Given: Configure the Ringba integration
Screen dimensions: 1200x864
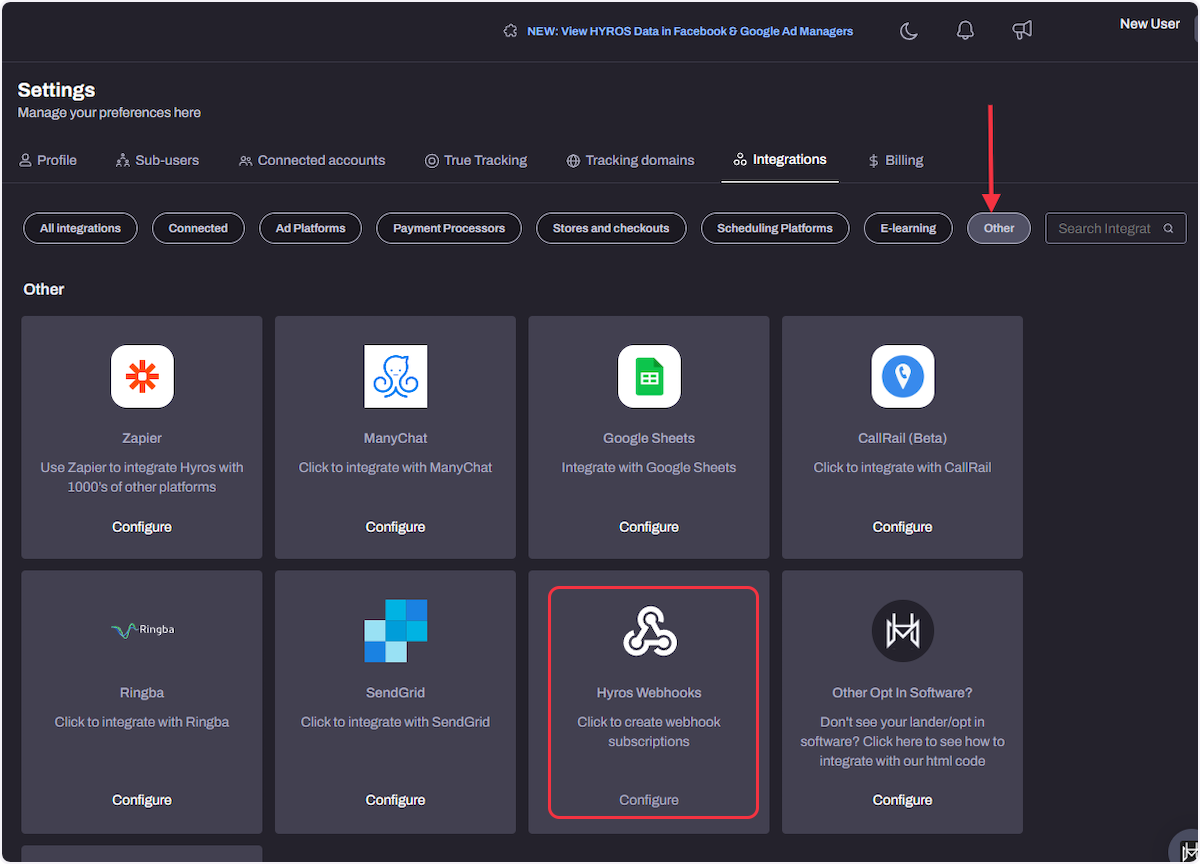Looking at the screenshot, I should point(142,800).
